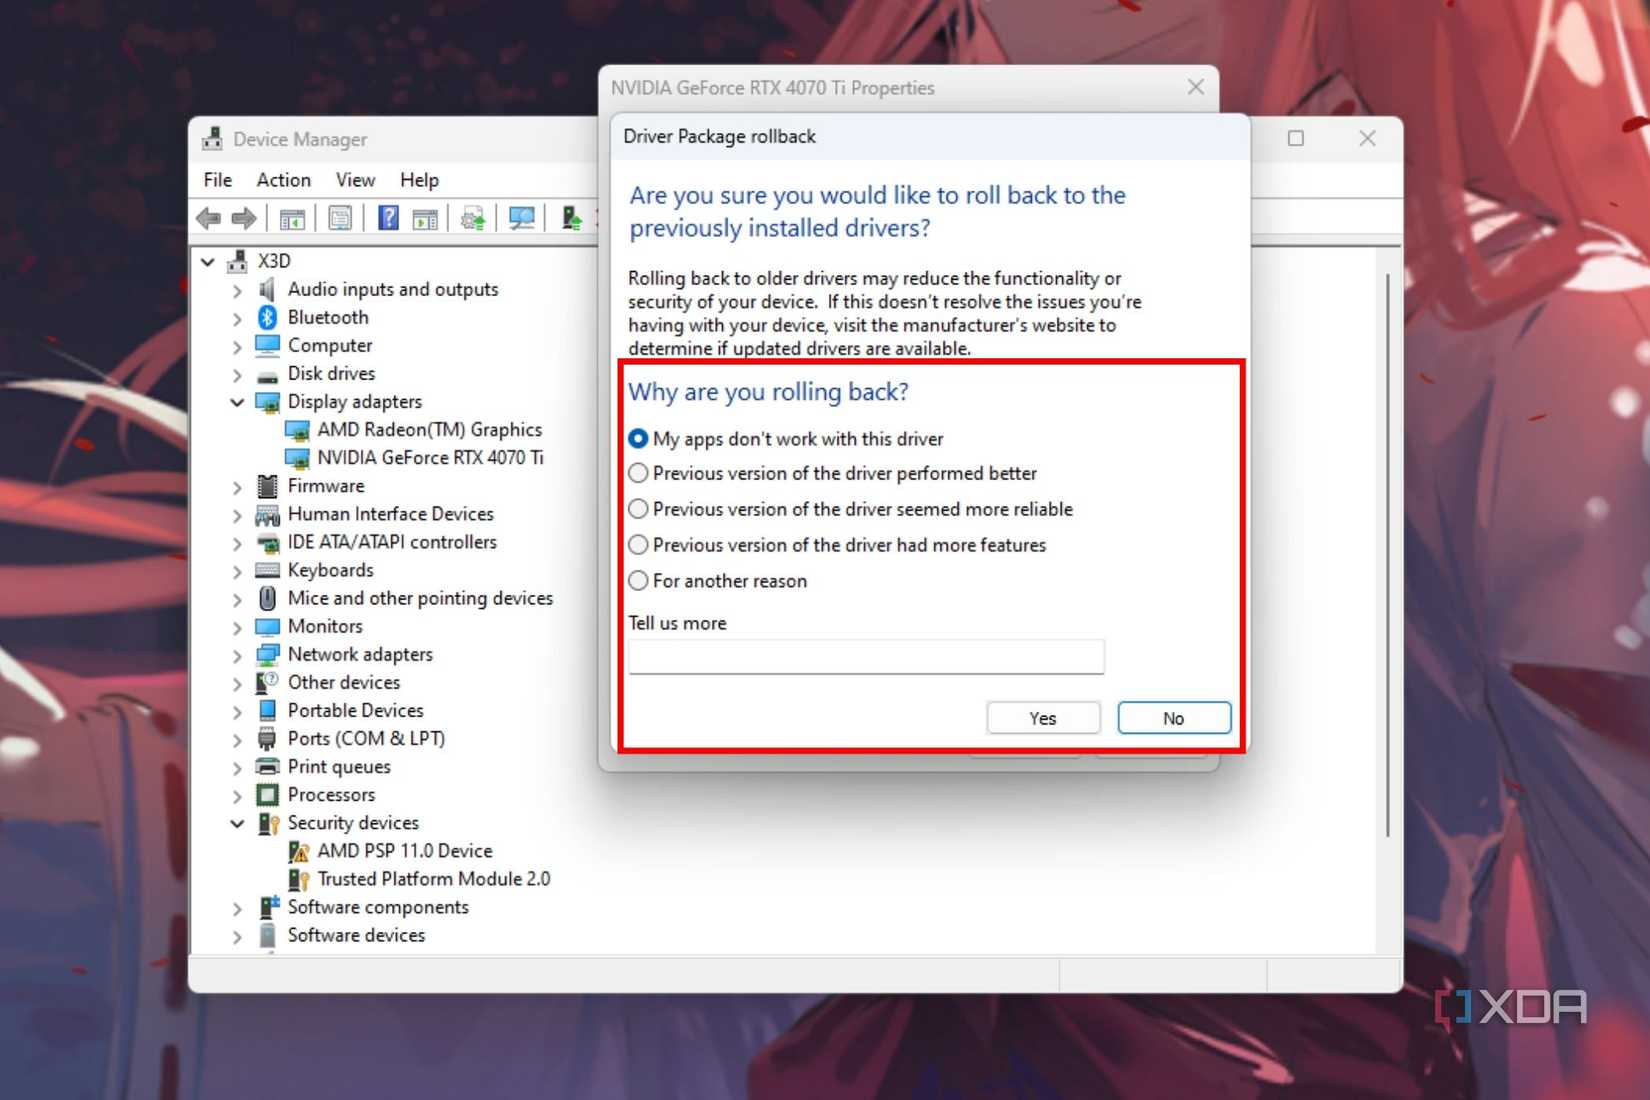Click inside the 'Tell us more' text field

[865, 657]
